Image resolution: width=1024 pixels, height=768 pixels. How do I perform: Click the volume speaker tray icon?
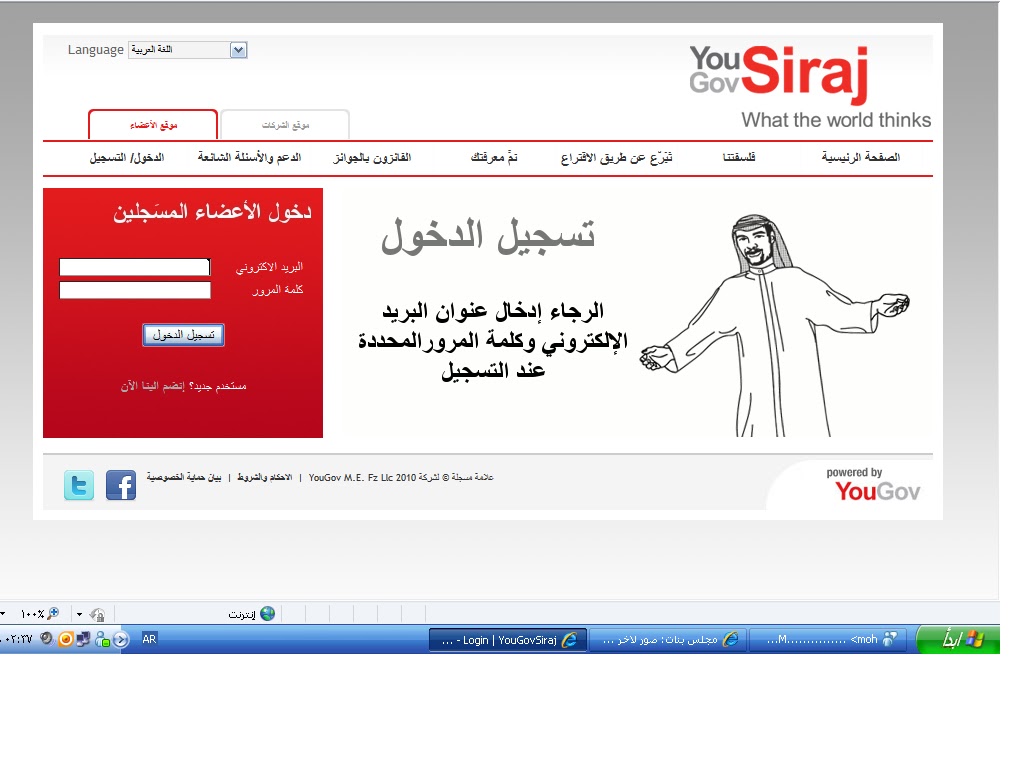tap(46, 639)
